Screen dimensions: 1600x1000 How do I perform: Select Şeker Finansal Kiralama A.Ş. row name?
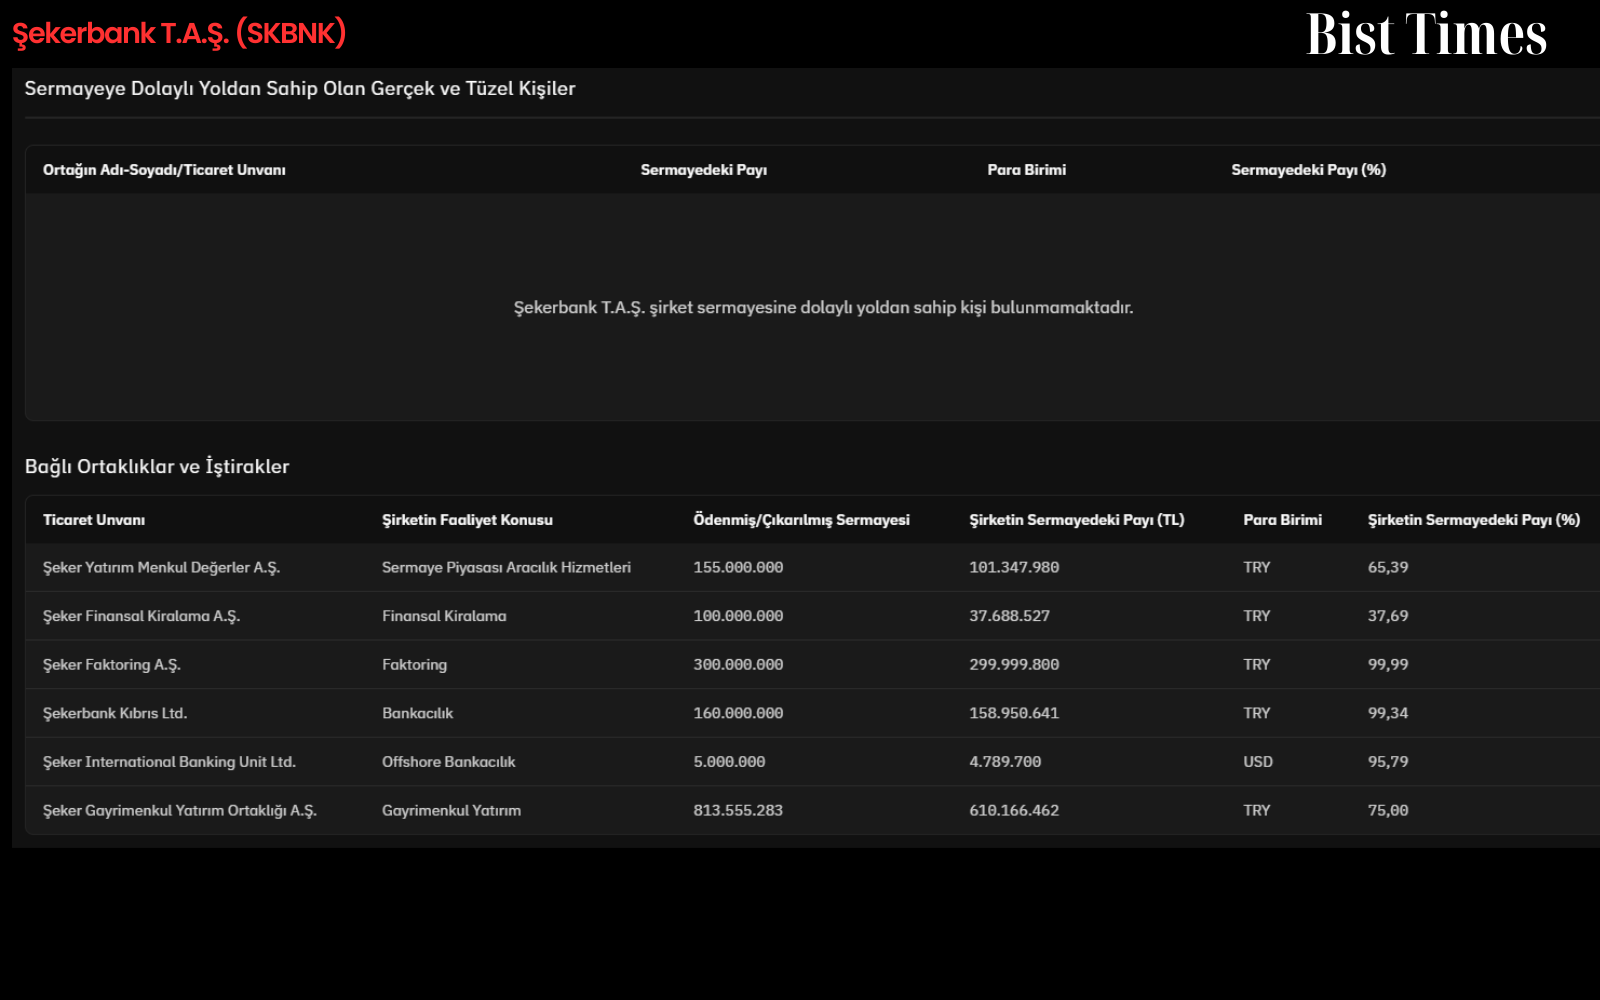[141, 616]
